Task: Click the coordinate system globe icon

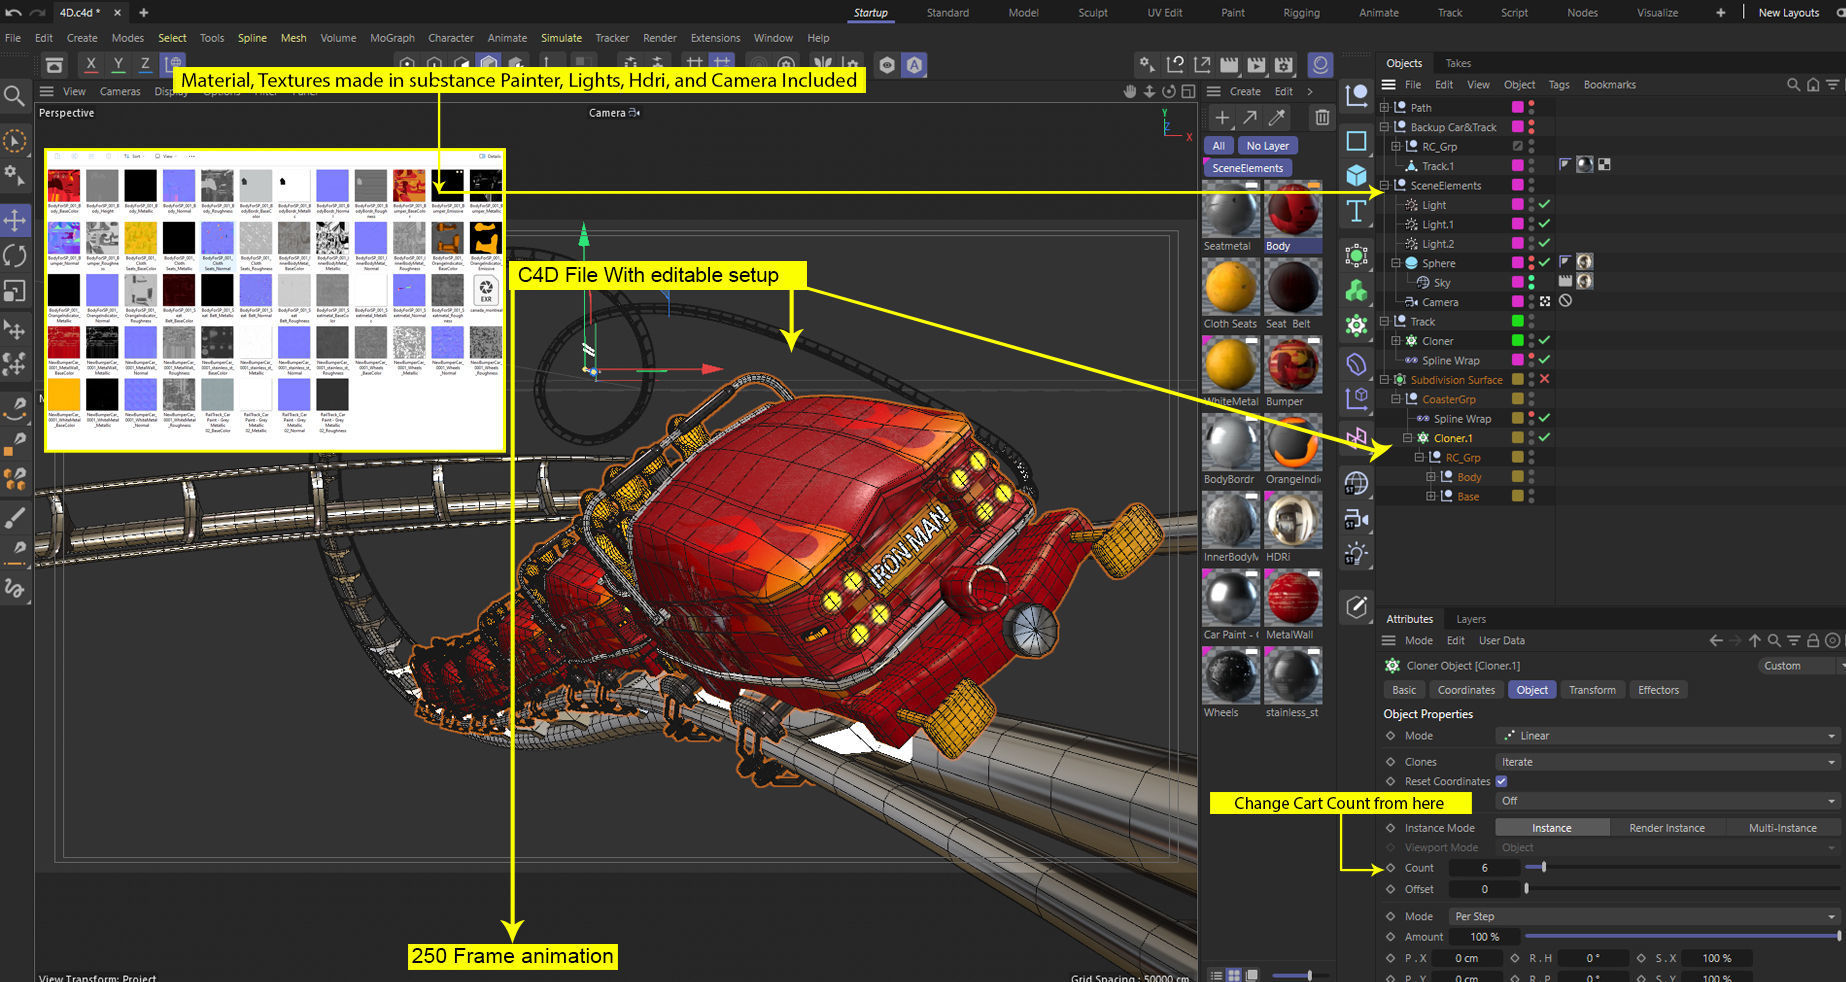Action: [x=174, y=64]
